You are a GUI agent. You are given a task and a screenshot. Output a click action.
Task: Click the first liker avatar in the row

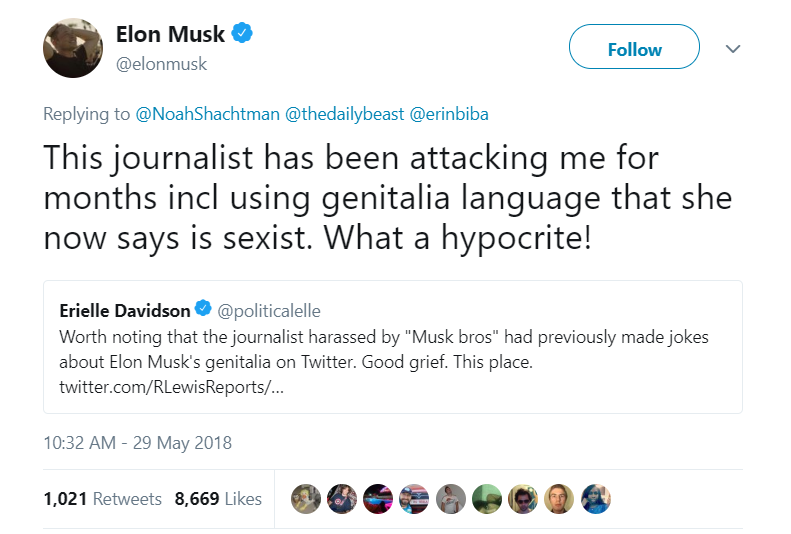pos(306,498)
